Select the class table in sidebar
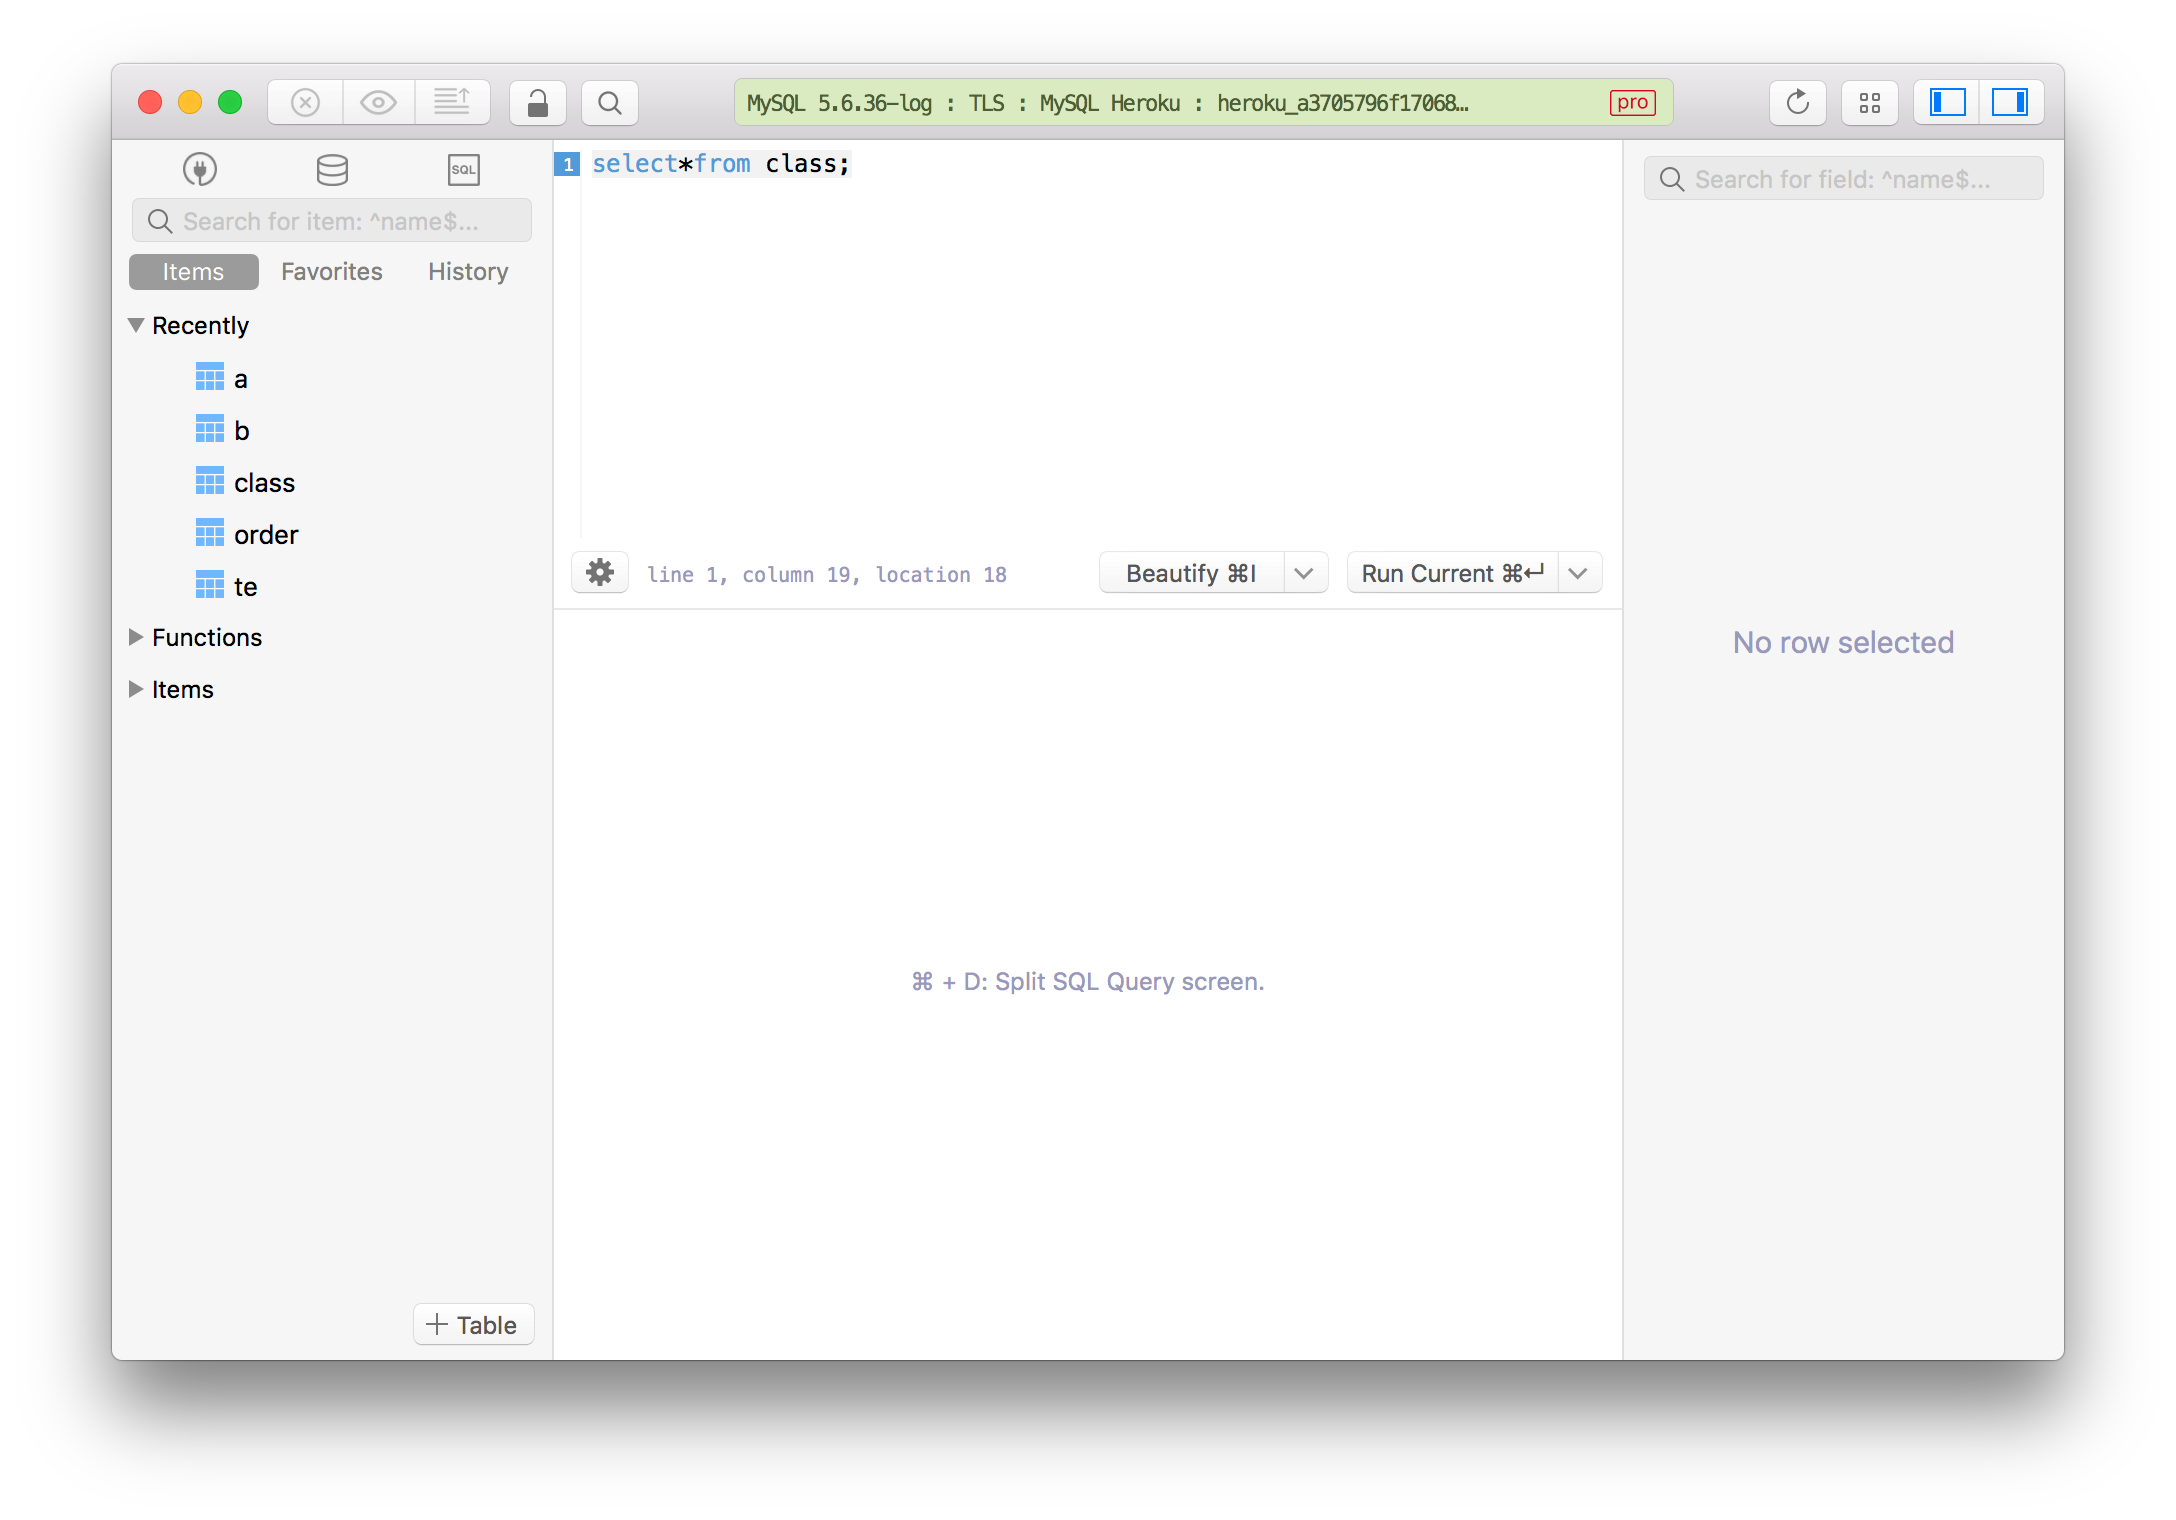Screen dimensions: 2176x1520 point(261,481)
